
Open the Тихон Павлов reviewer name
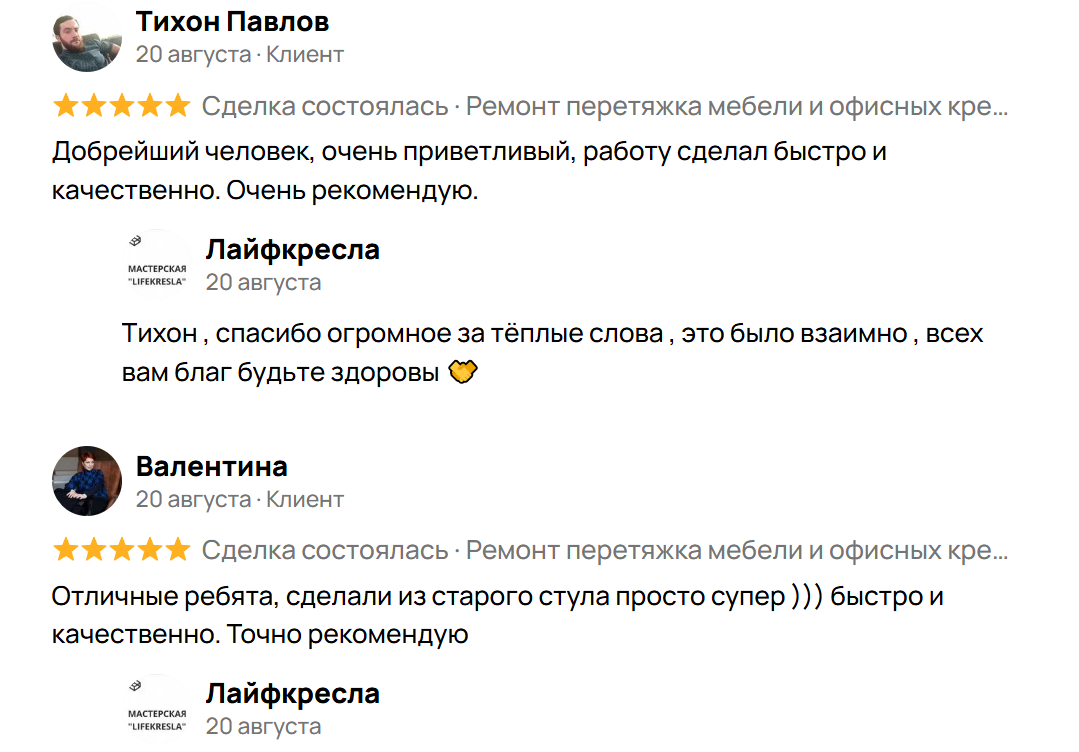[232, 22]
